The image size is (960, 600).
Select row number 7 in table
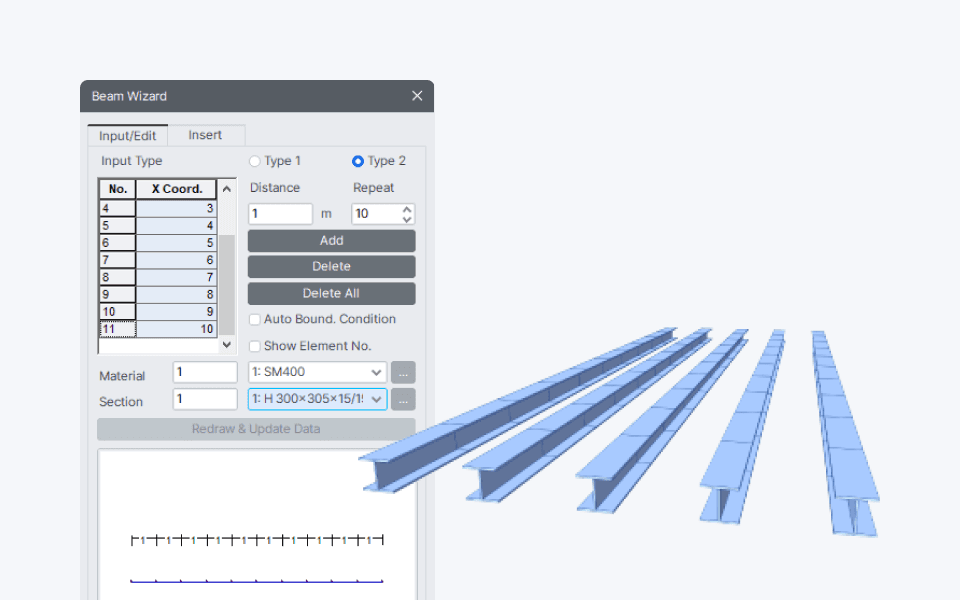[117, 260]
